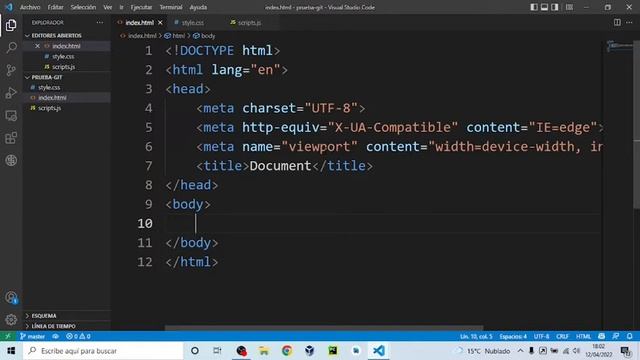
Task: Open the Run and Debug view
Action: 11,93
